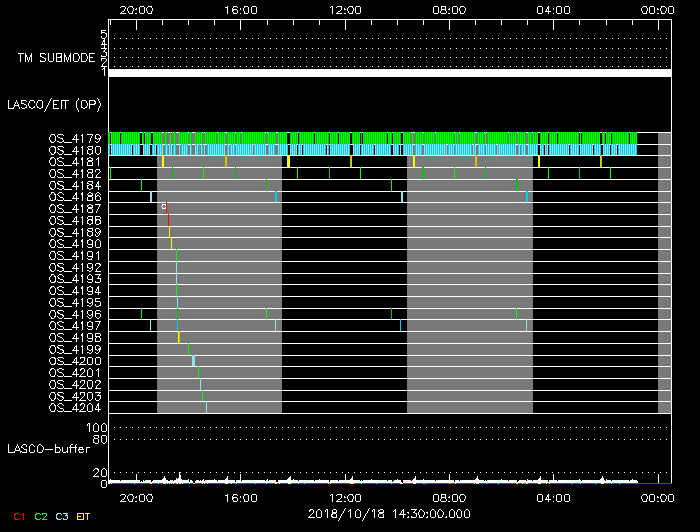
Task: Click the red marker in OS_4187 row
Action: [x=166, y=208]
